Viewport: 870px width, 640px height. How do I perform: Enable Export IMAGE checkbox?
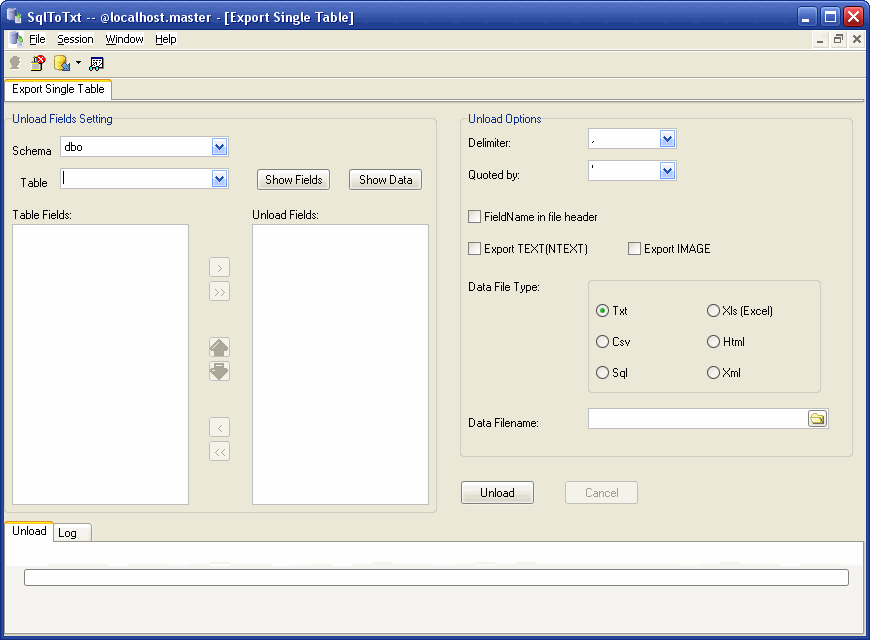(634, 249)
